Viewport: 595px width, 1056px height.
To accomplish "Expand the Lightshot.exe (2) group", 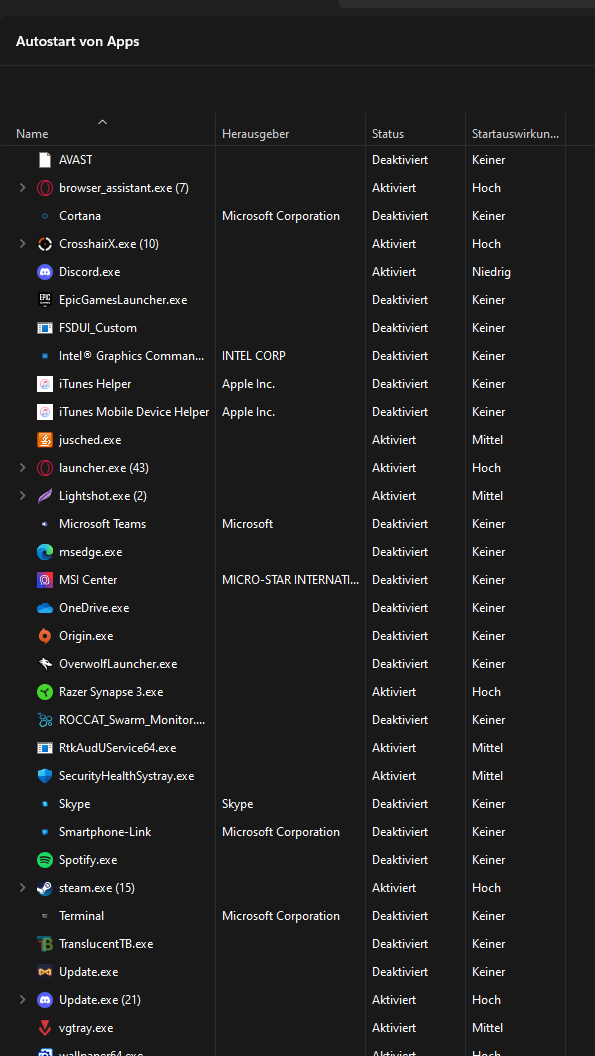I will pos(23,496).
